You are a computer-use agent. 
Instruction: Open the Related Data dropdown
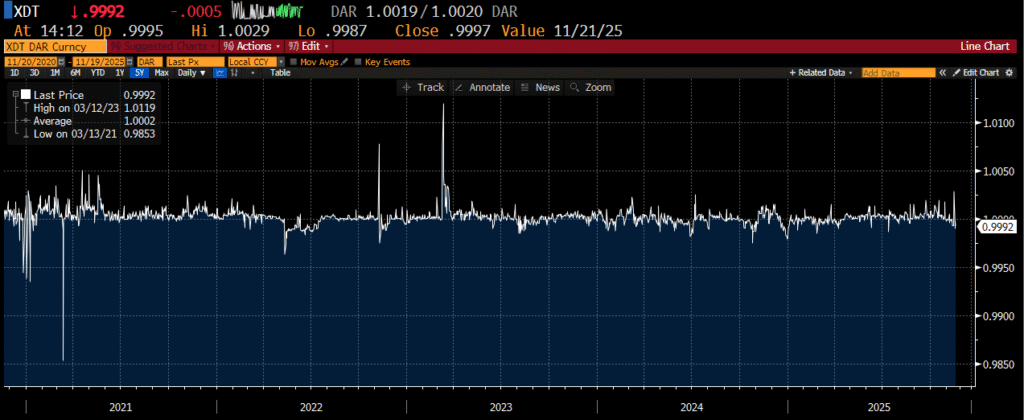coord(822,73)
